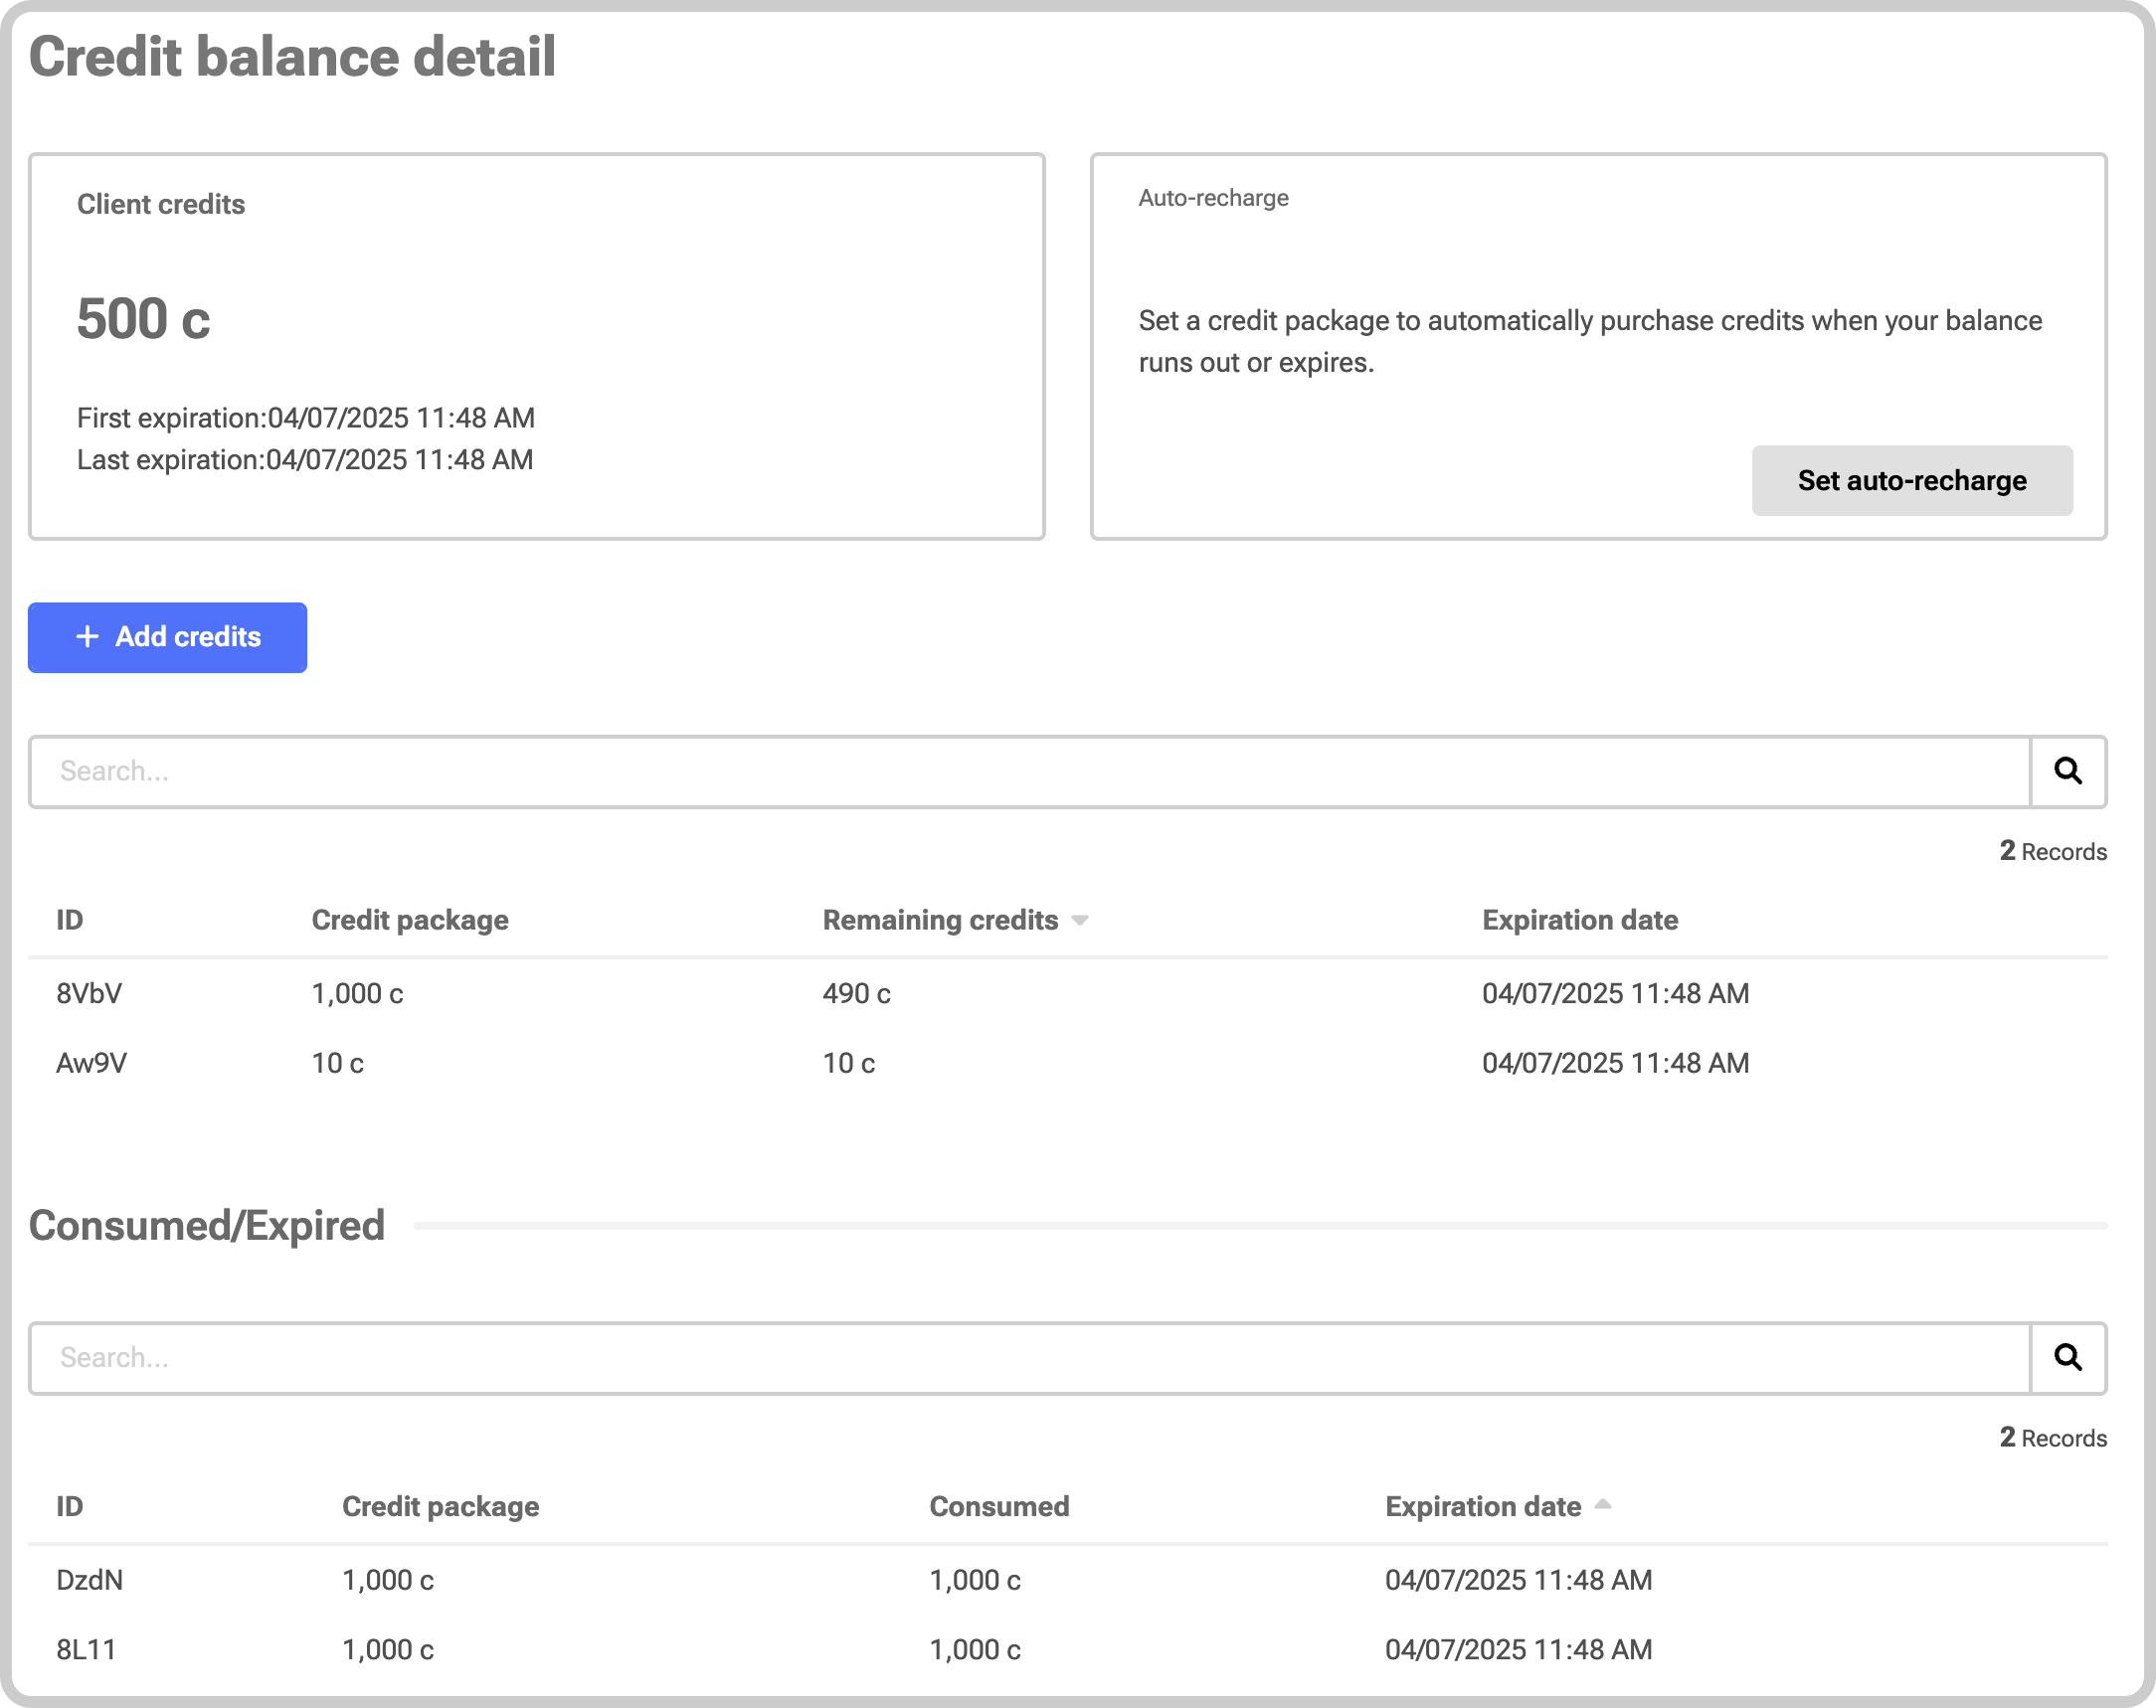
Task: Click the search magnifier icon for active credits
Action: tap(2068, 771)
